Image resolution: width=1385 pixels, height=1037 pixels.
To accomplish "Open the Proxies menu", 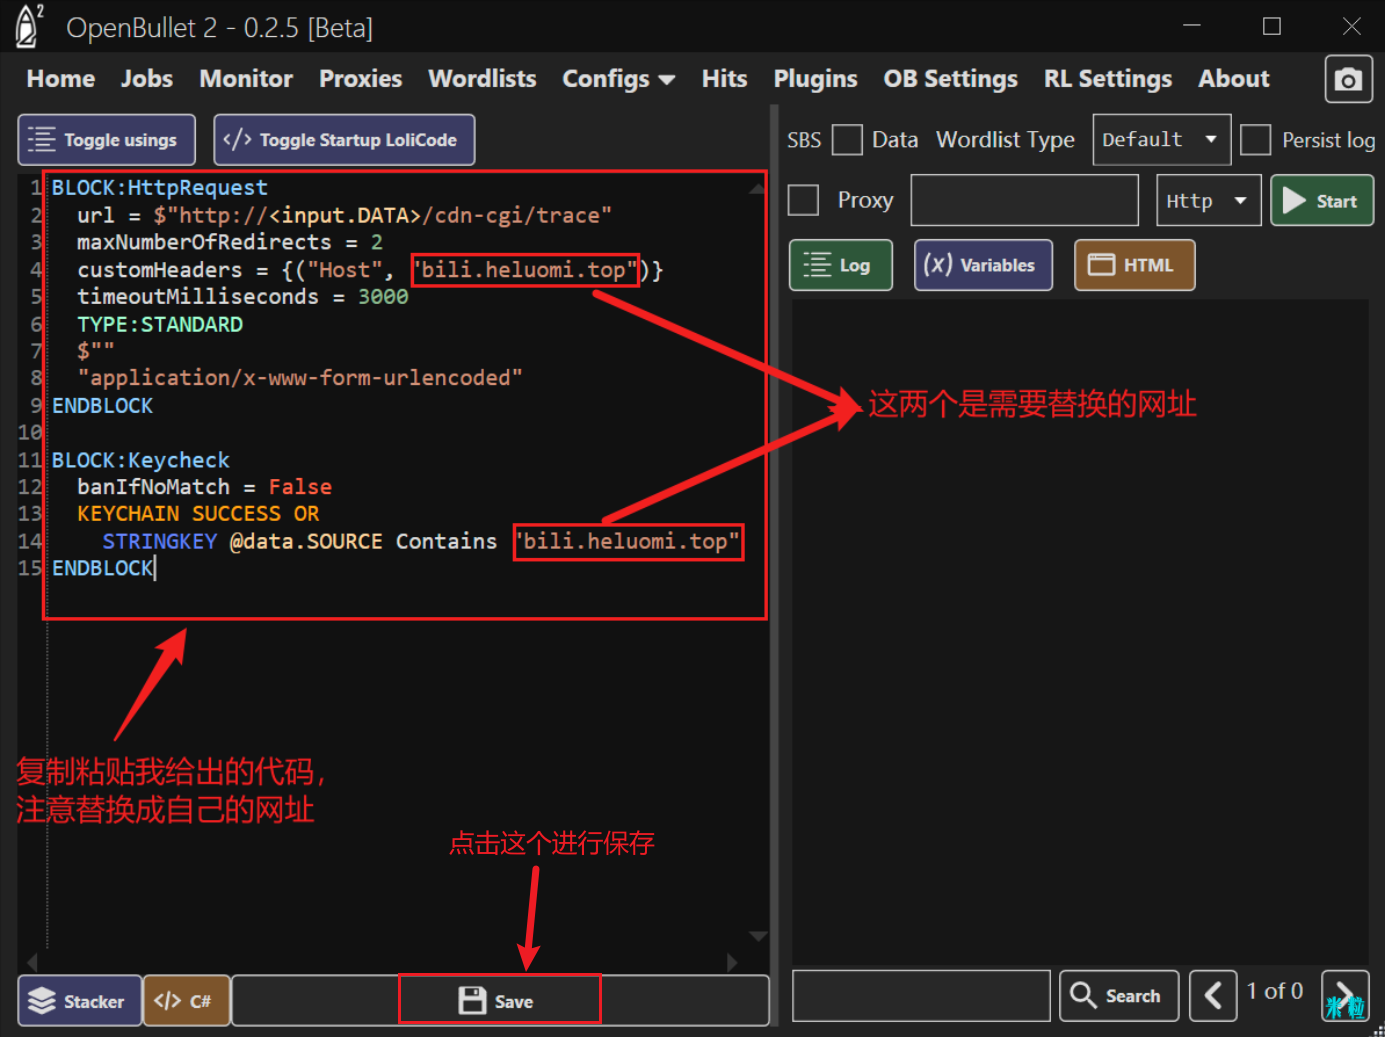I will point(360,79).
